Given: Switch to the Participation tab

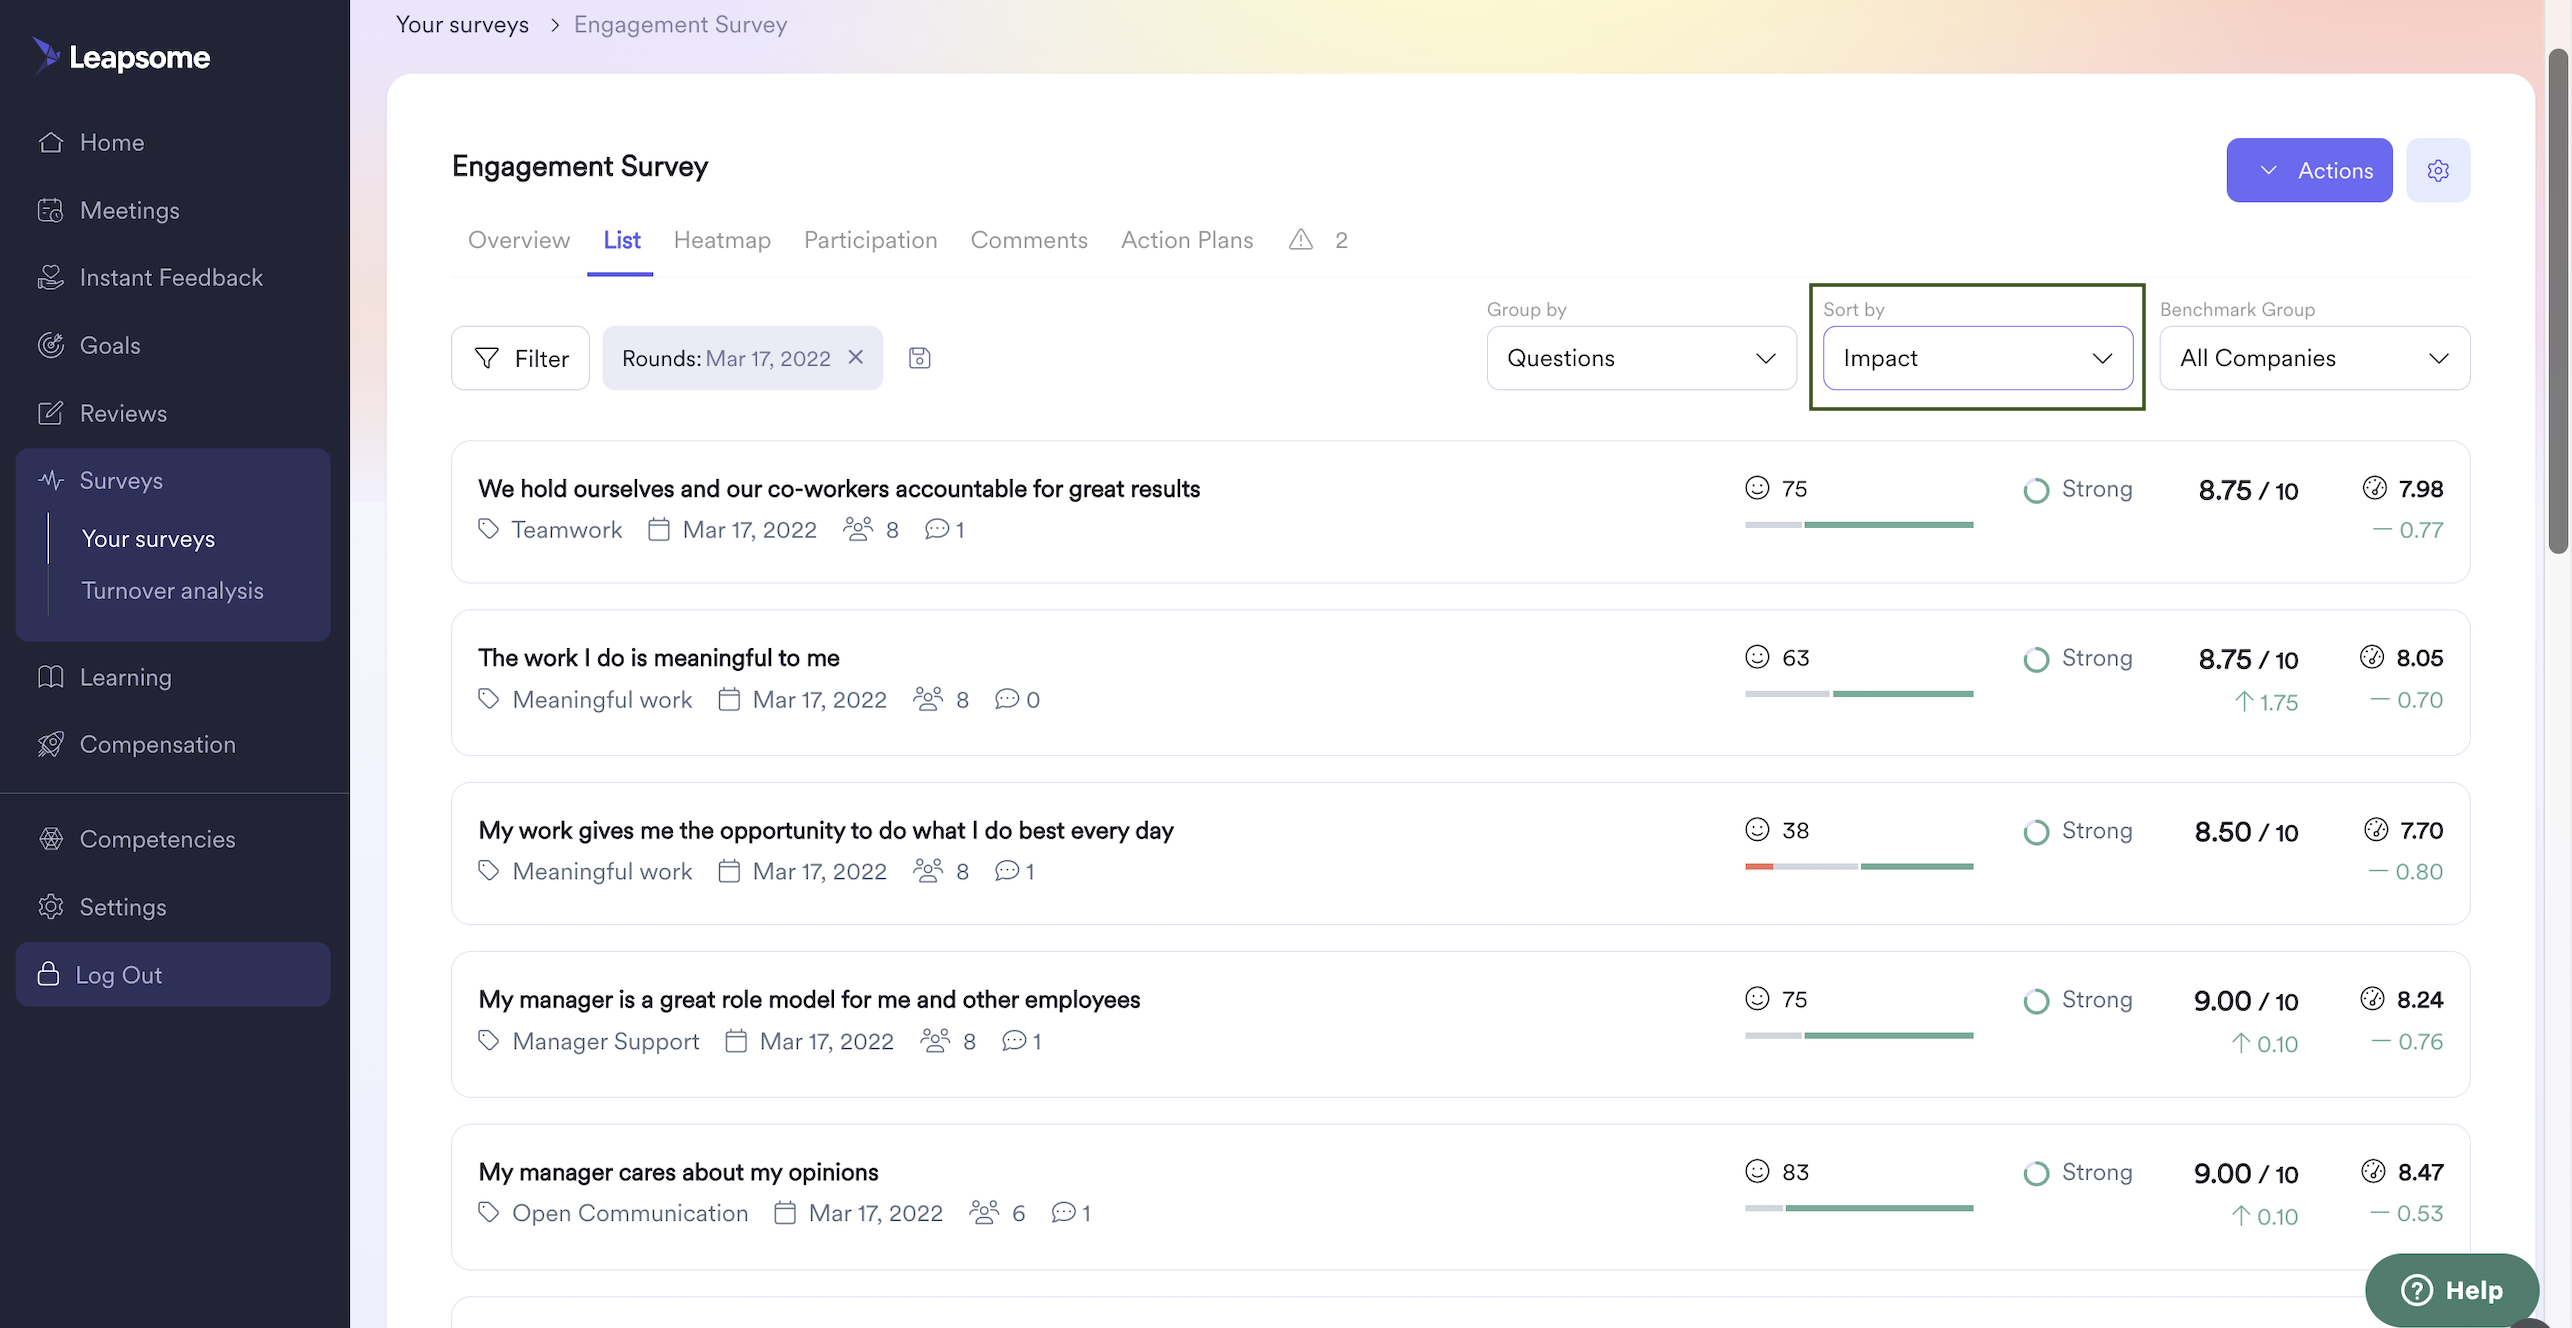Looking at the screenshot, I should (870, 240).
